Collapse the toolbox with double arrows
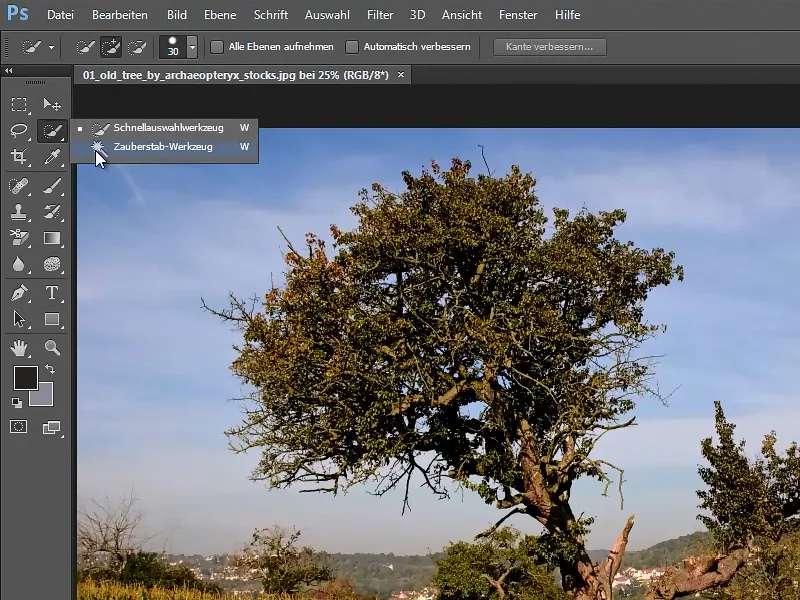The width and height of the screenshot is (800, 600). [x=9, y=70]
